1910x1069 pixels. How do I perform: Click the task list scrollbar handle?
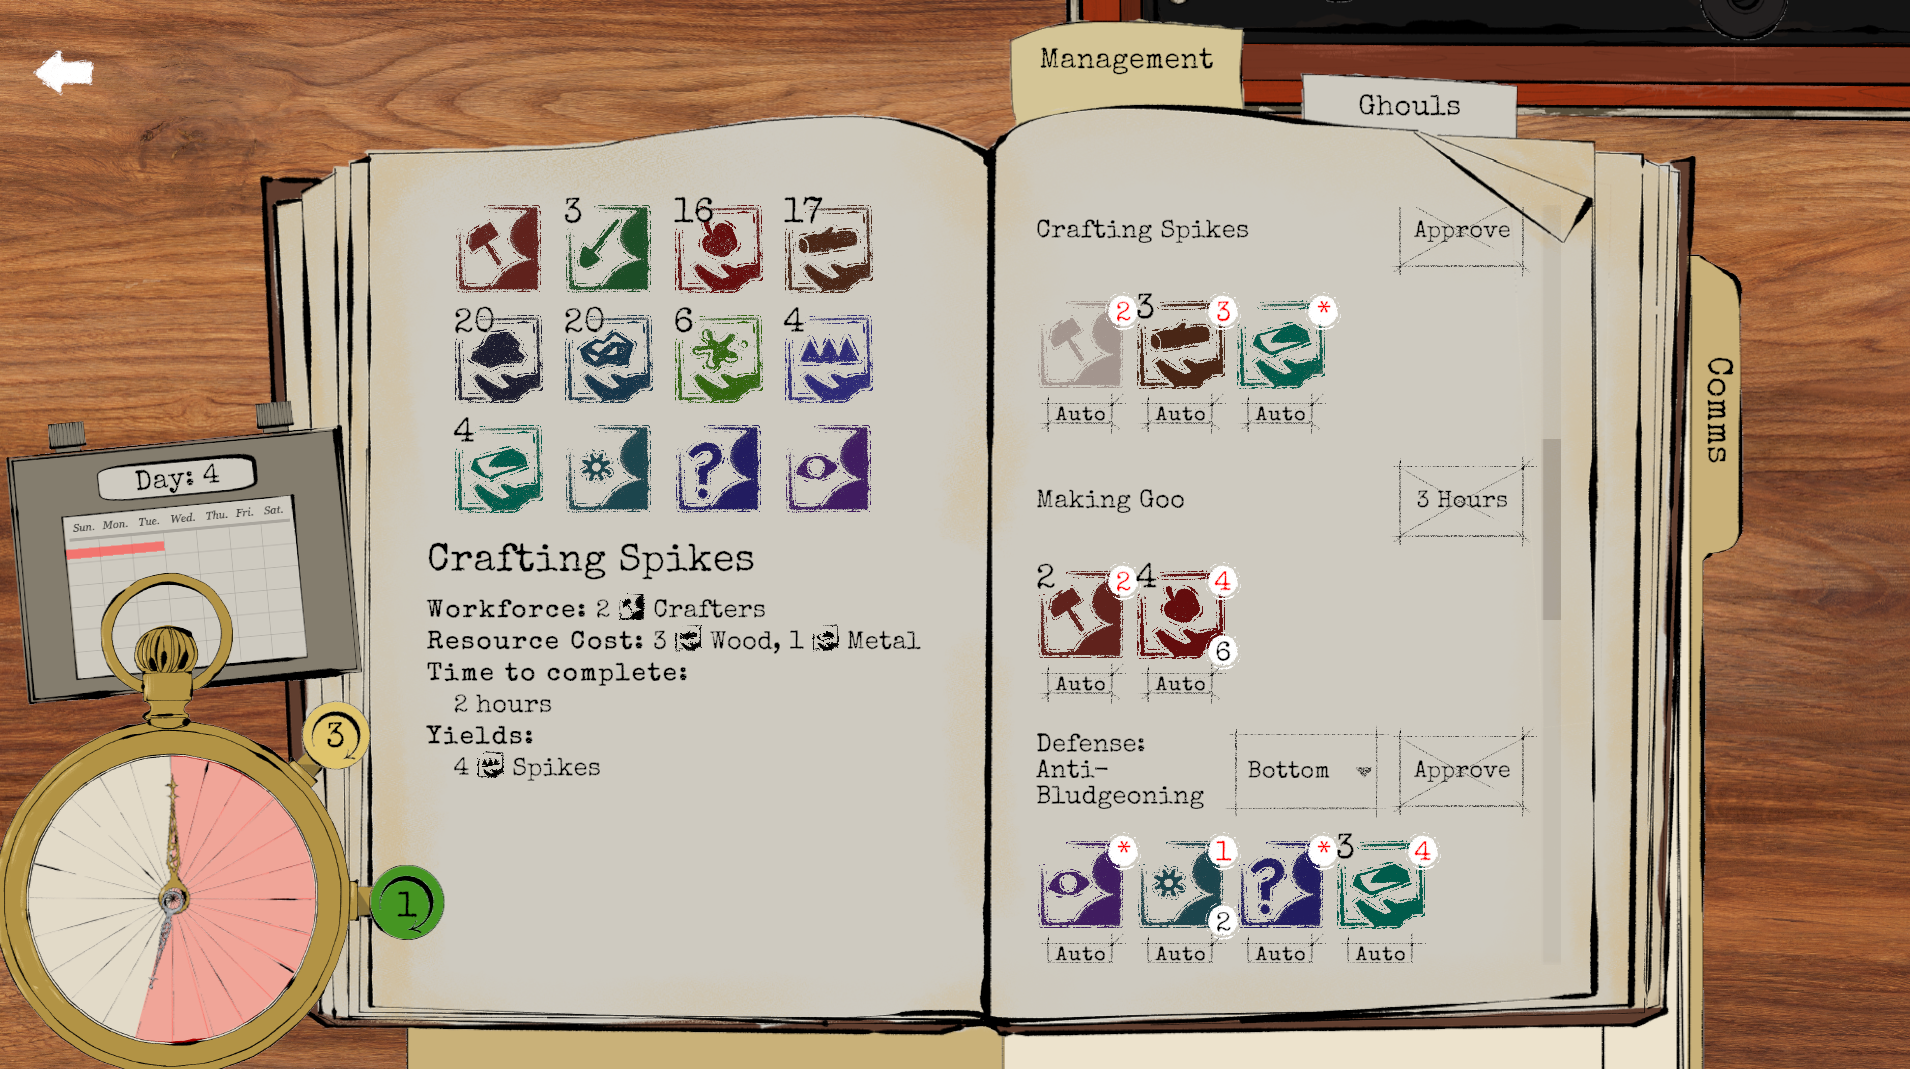tap(1551, 530)
